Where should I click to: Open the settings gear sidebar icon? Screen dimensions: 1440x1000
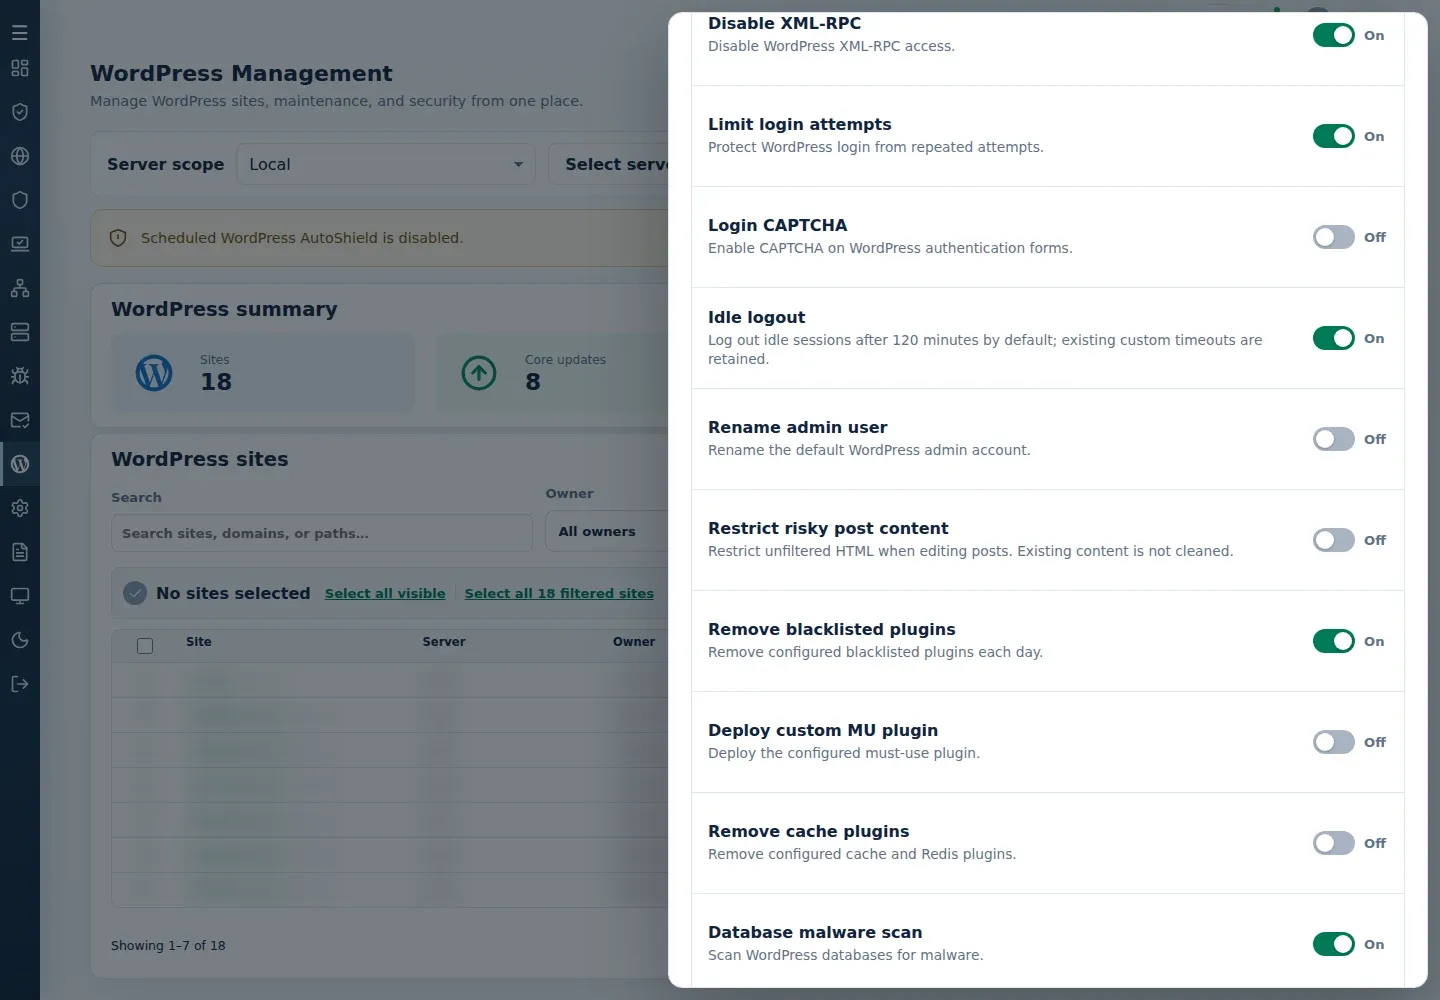click(x=20, y=508)
